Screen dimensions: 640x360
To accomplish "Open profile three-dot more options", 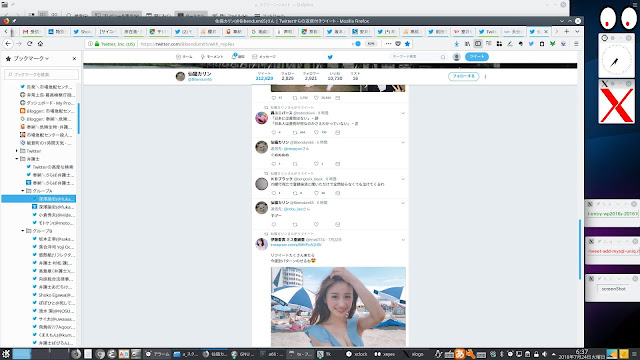I will point(485,76).
